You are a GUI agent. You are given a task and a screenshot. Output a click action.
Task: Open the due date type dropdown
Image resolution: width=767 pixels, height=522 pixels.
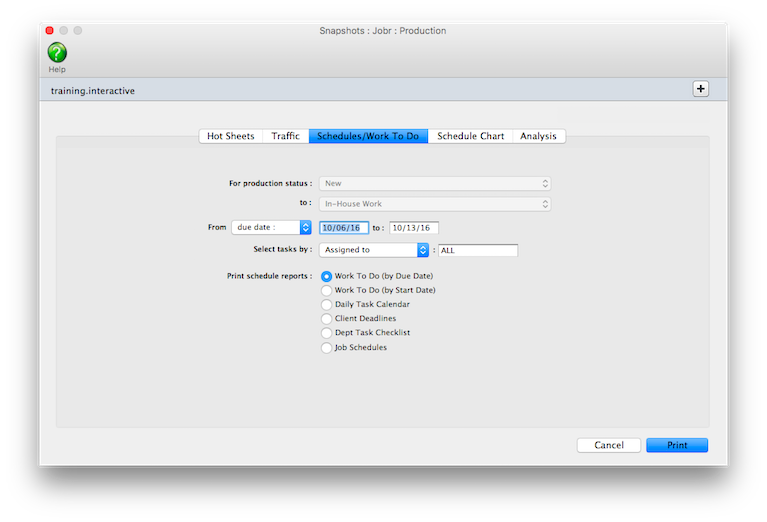click(271, 228)
